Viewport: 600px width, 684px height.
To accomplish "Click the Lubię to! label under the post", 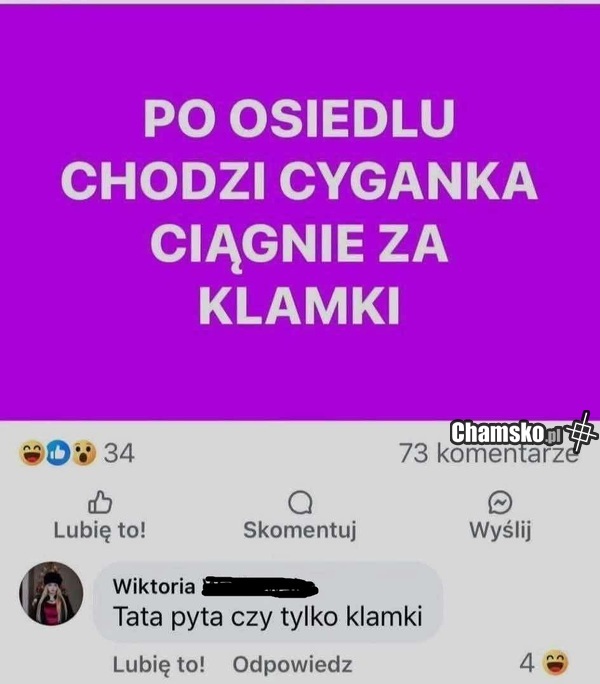I will [x=99, y=530].
